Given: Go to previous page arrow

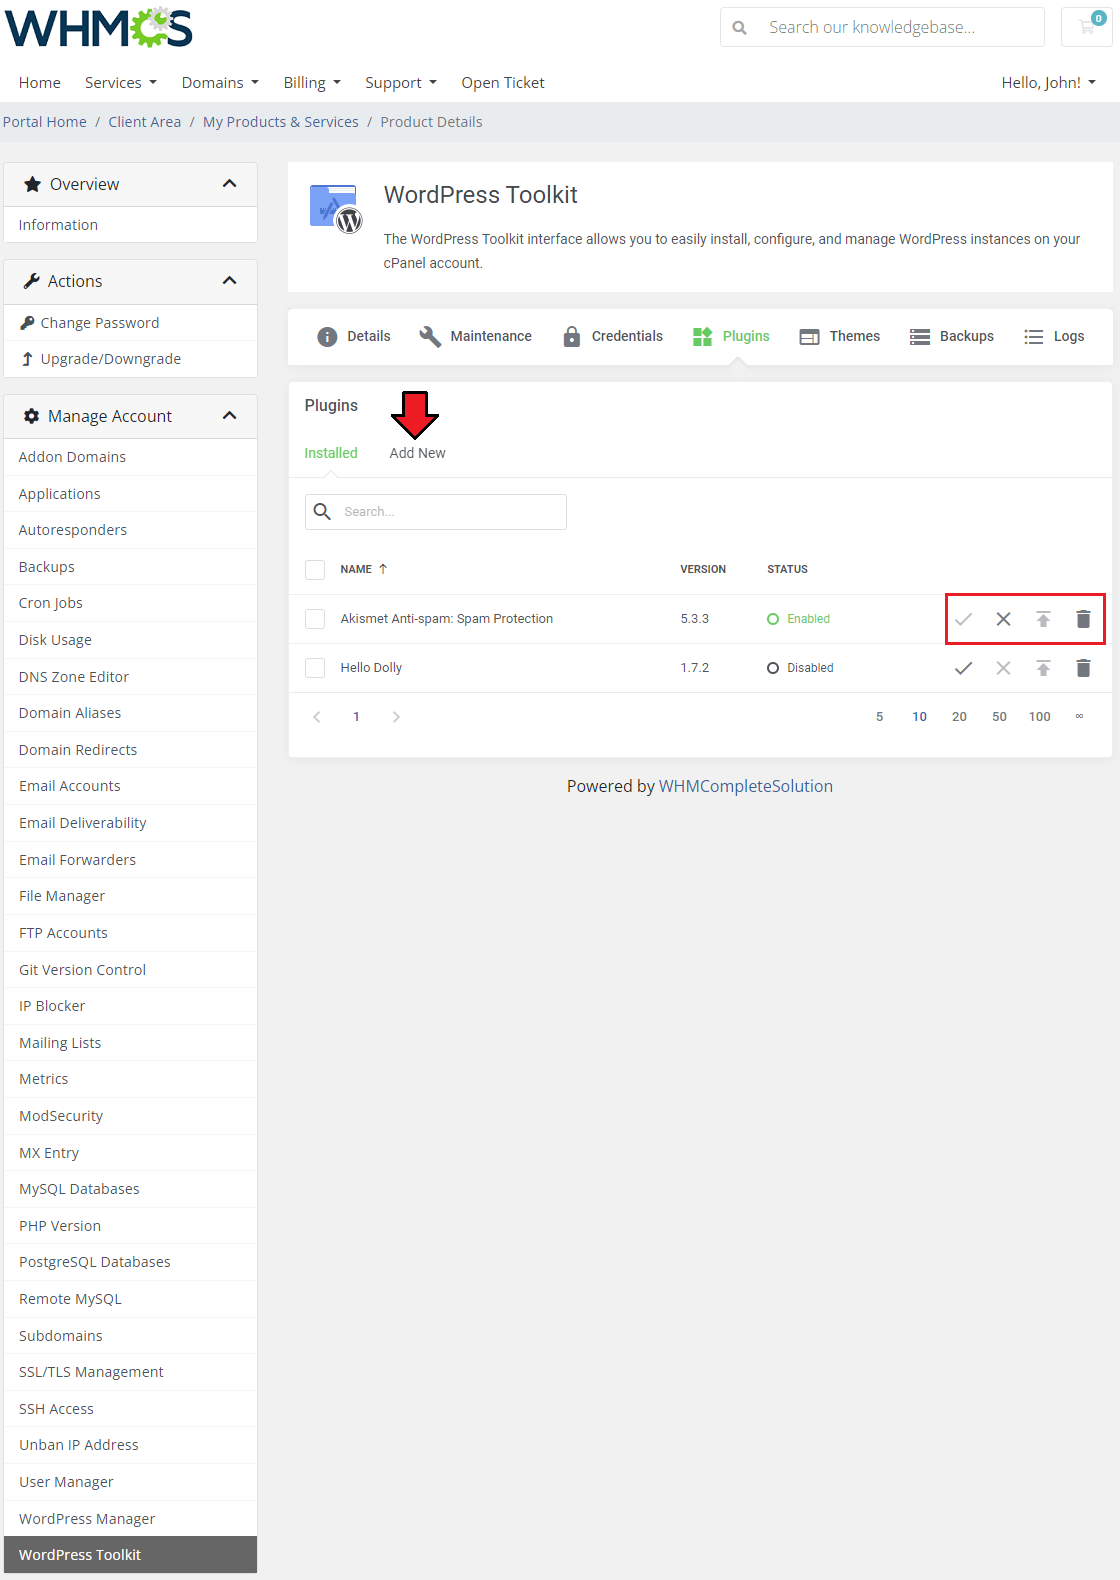Looking at the screenshot, I should [x=317, y=717].
